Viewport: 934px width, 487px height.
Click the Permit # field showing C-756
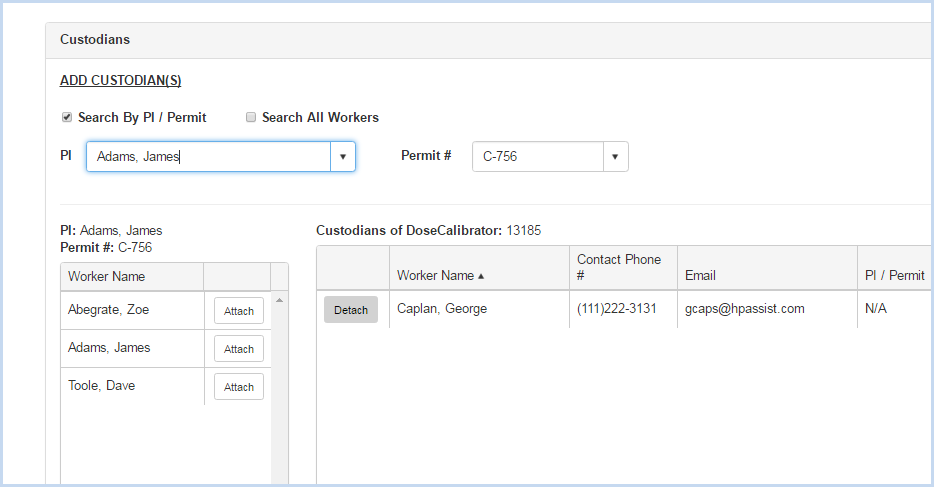538,157
